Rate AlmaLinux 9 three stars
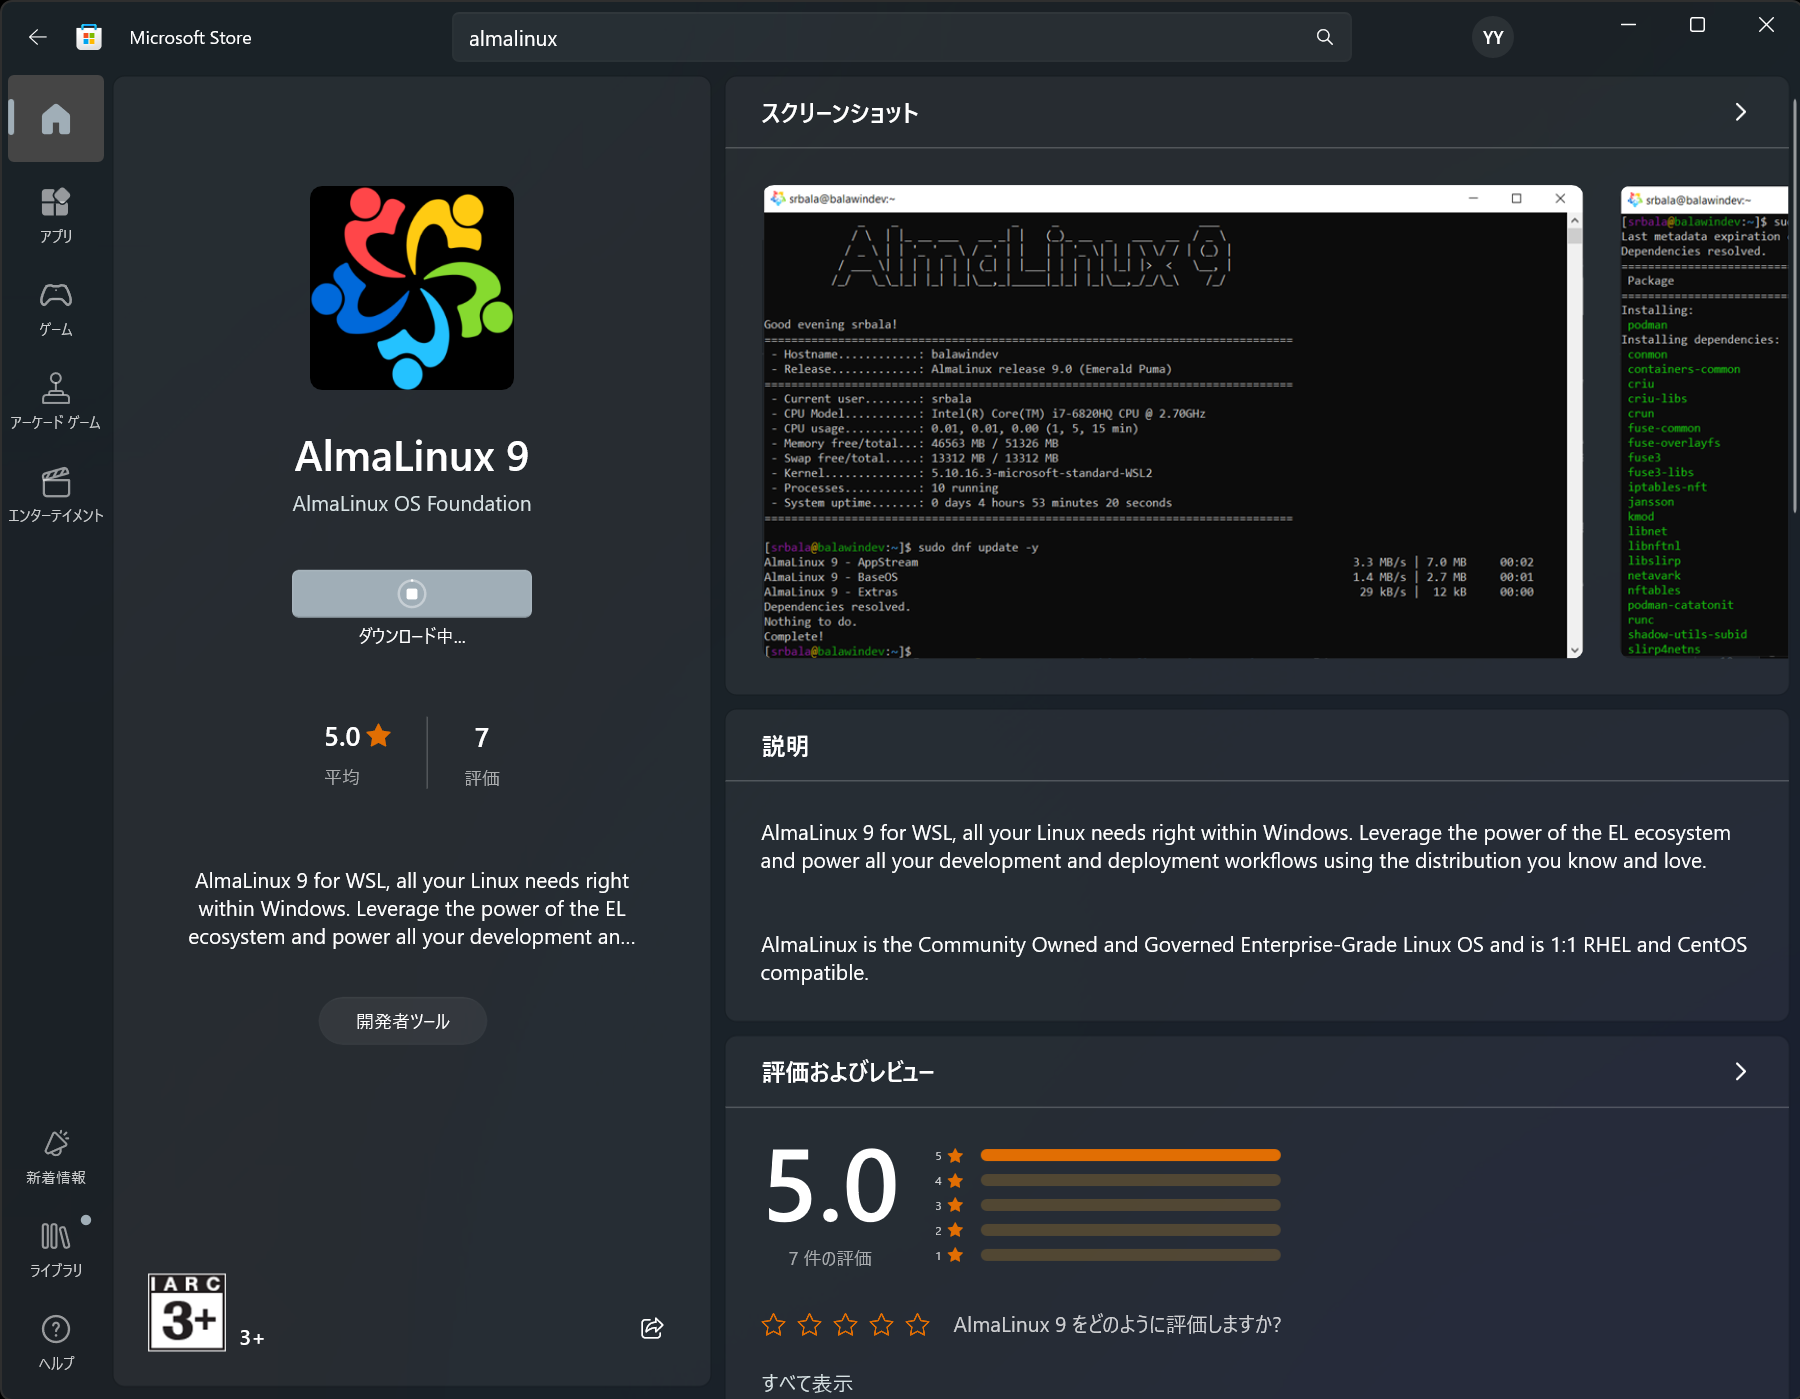 [845, 1325]
